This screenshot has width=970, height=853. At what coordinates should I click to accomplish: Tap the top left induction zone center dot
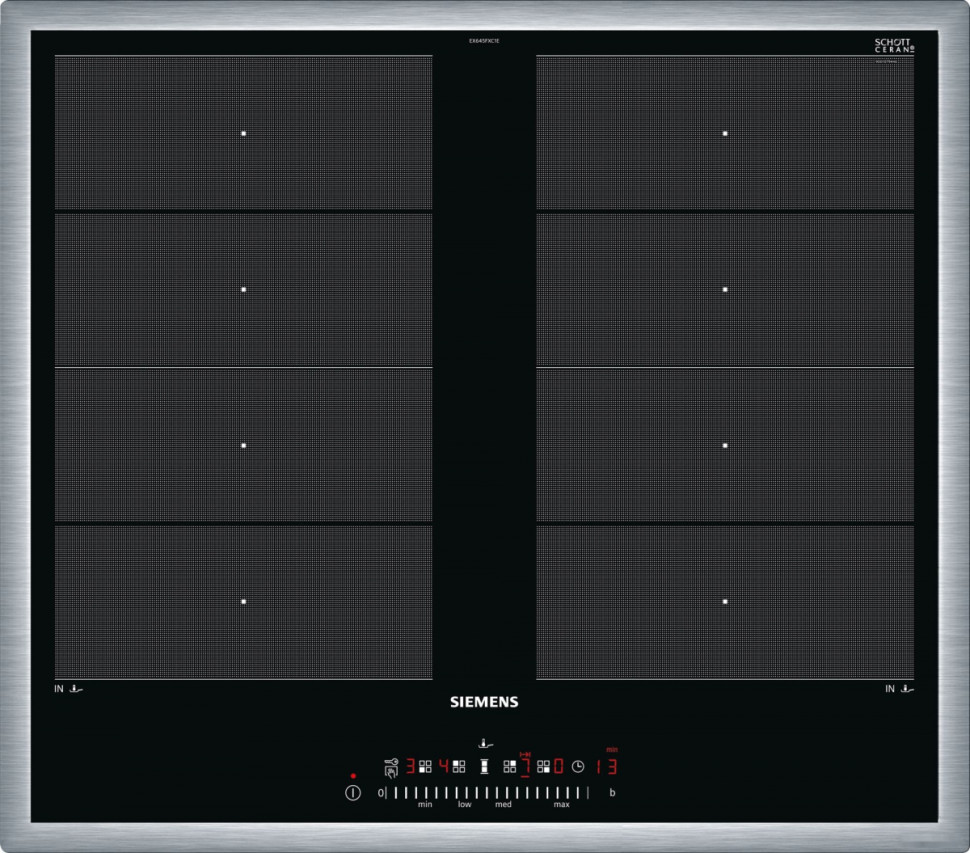point(243,133)
